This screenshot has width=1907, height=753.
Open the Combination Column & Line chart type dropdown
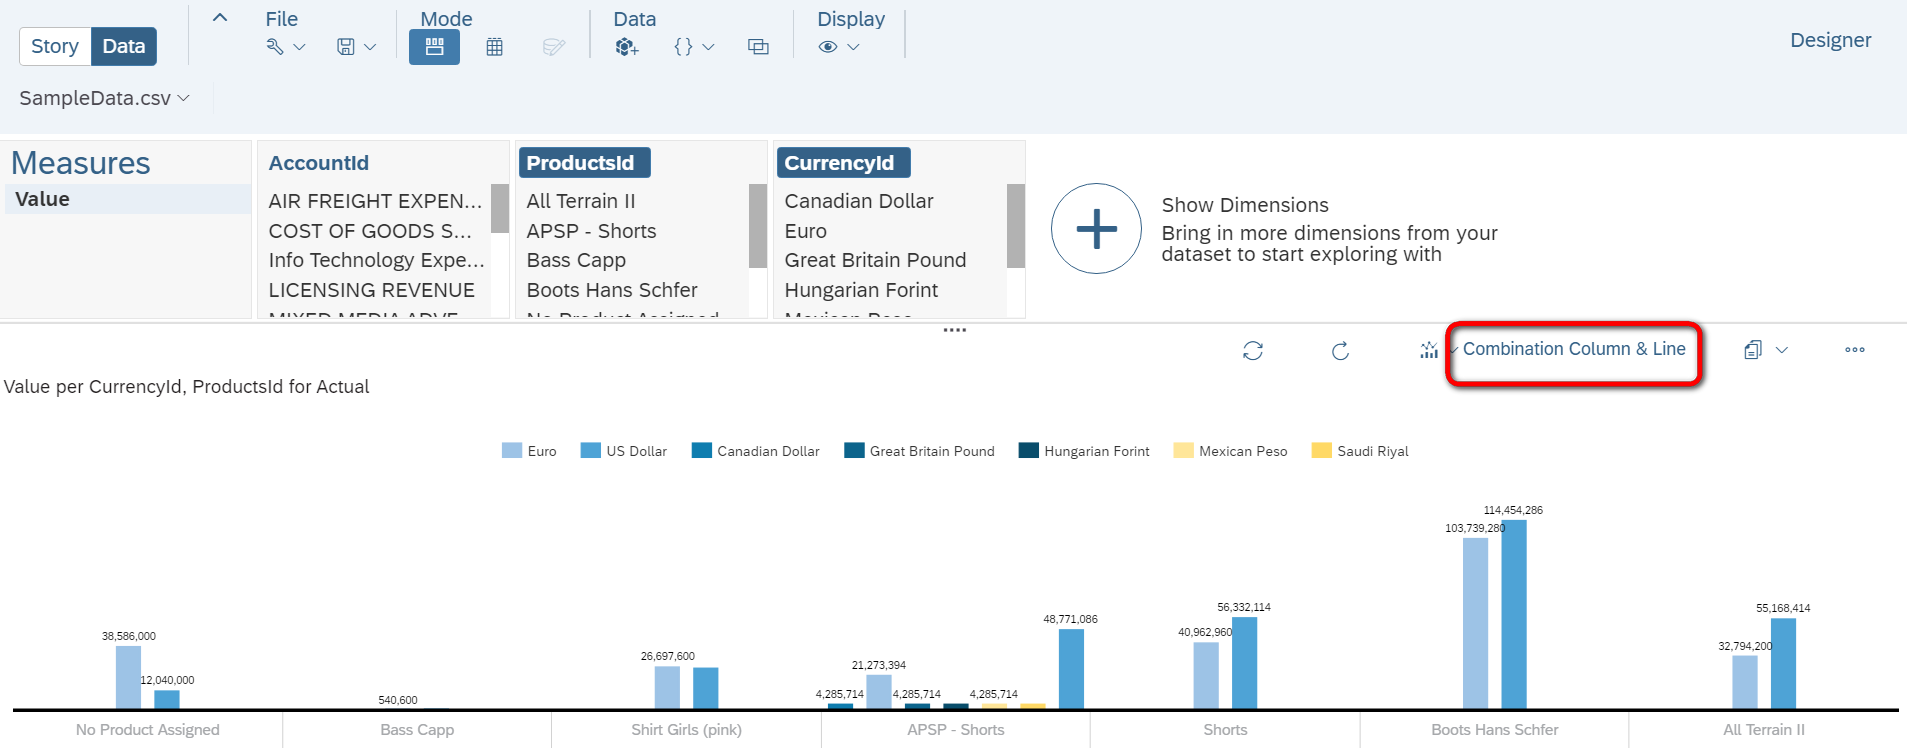coord(1574,349)
